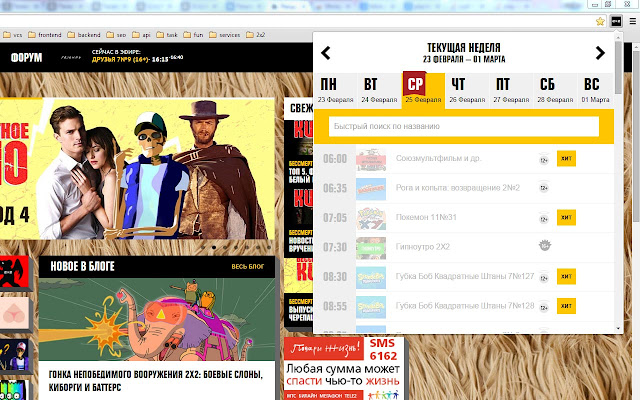This screenshot has height=400, width=640.
Task: Click ХИТ badge on the 08:55 row
Action: 566,306
